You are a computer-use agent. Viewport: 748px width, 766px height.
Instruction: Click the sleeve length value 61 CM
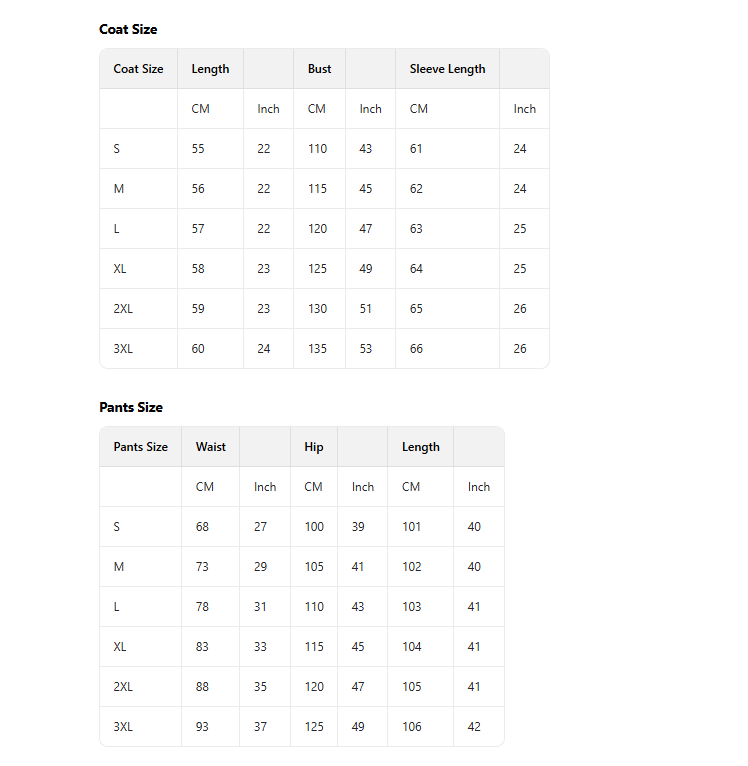pos(416,149)
